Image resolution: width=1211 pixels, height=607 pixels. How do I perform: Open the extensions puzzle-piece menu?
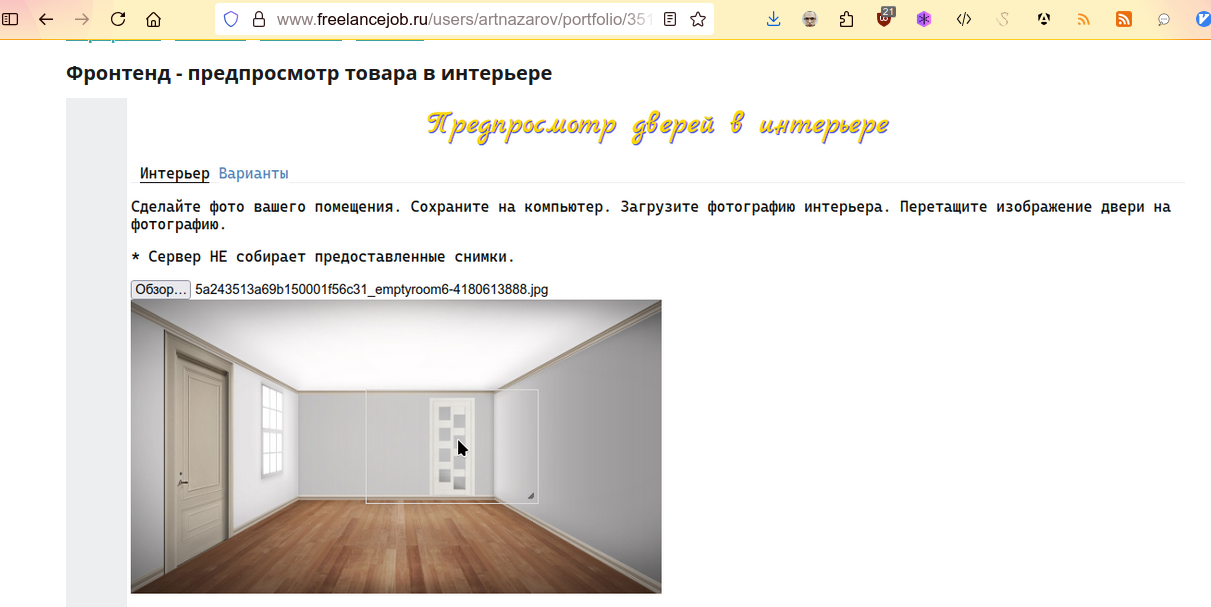point(847,19)
